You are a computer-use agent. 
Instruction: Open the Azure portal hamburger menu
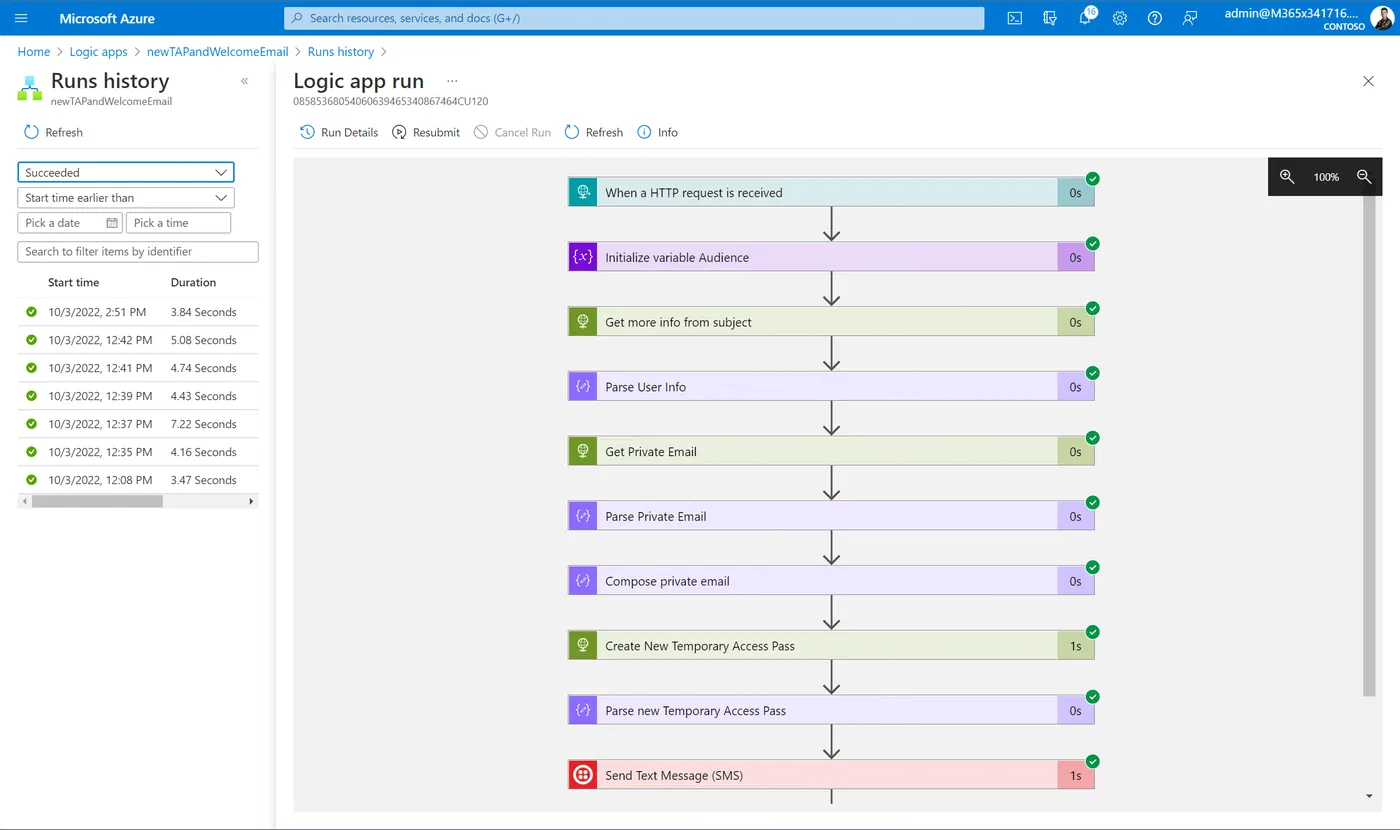(21, 18)
